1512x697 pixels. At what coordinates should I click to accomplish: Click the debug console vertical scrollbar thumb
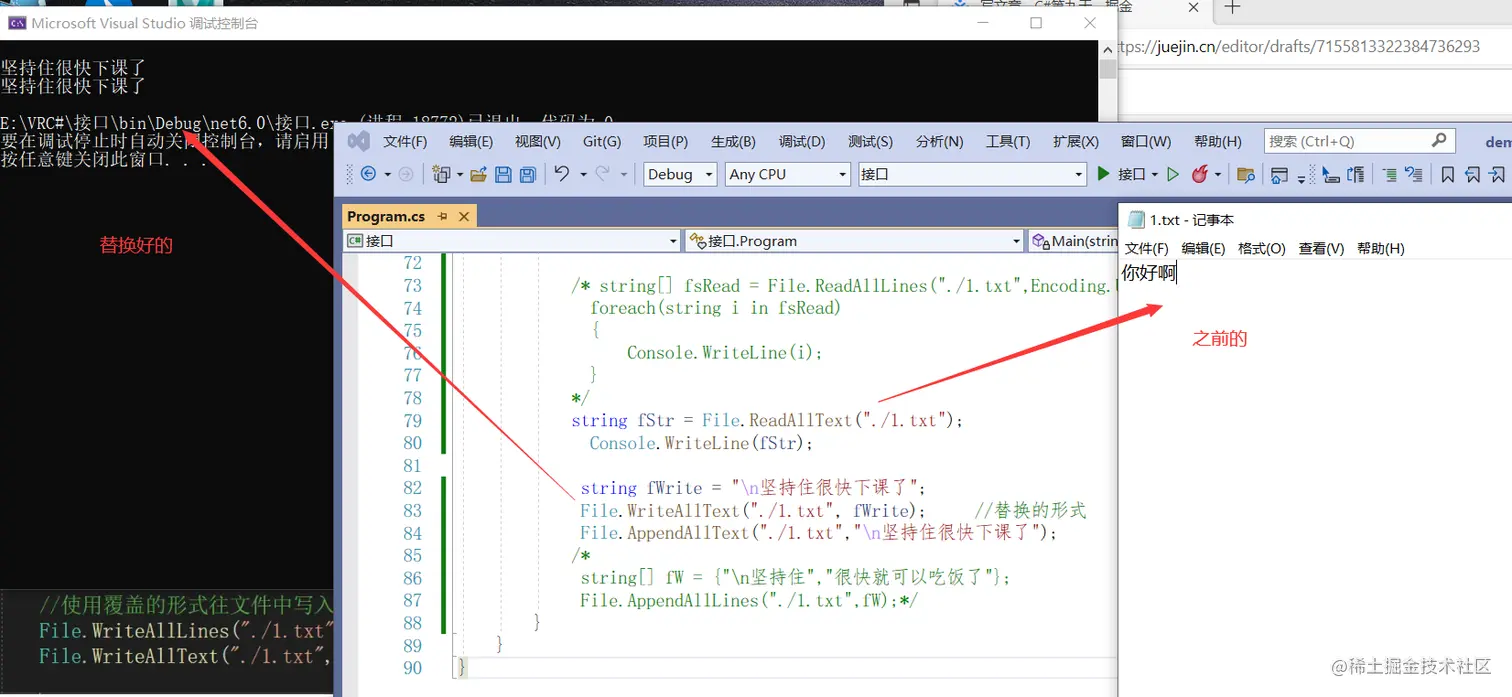(x=1107, y=69)
